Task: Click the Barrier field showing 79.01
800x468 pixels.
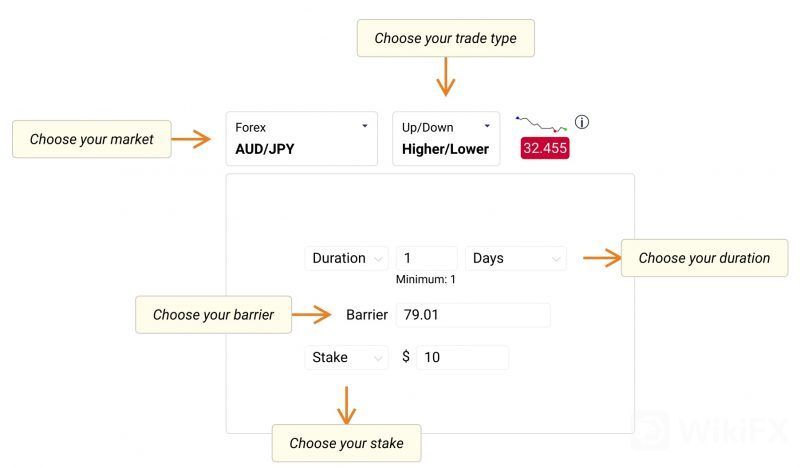Action: [473, 315]
